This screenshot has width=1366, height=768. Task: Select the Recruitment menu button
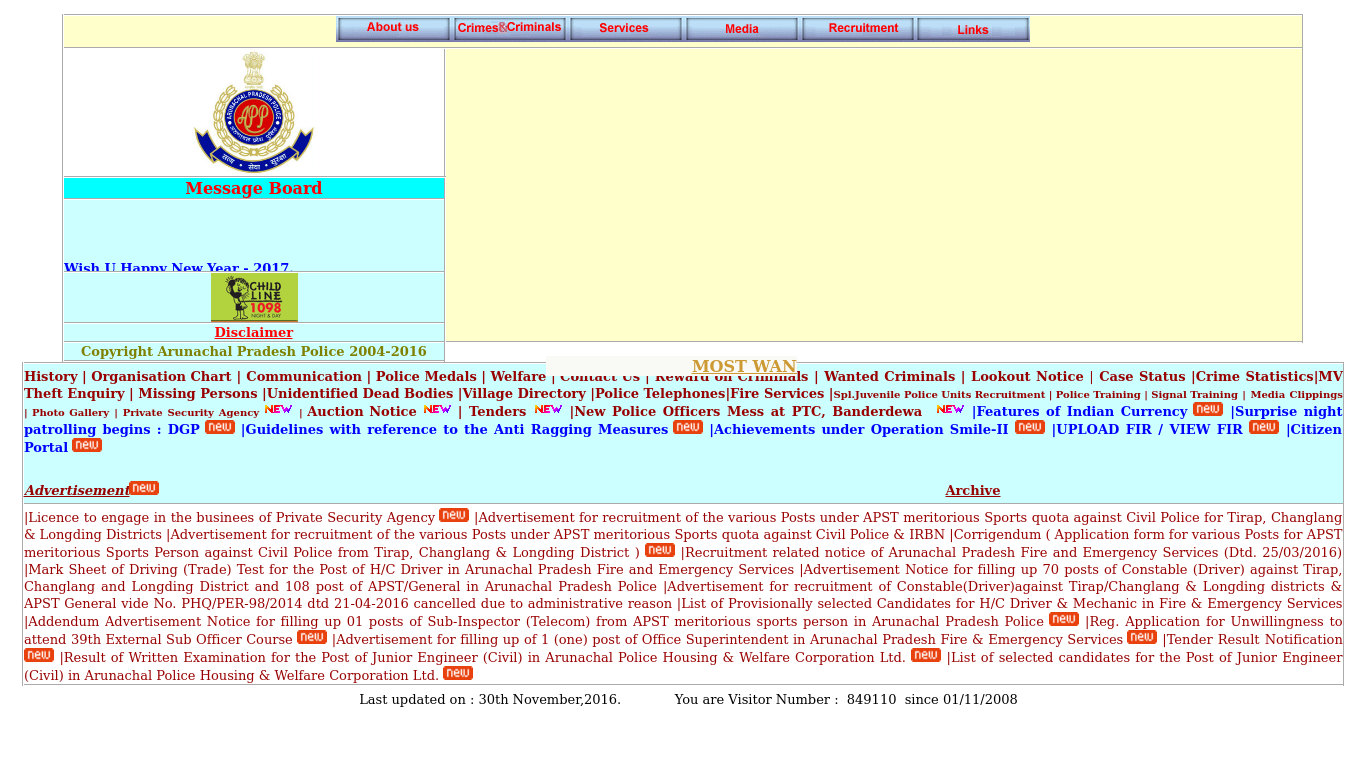pyautogui.click(x=857, y=29)
